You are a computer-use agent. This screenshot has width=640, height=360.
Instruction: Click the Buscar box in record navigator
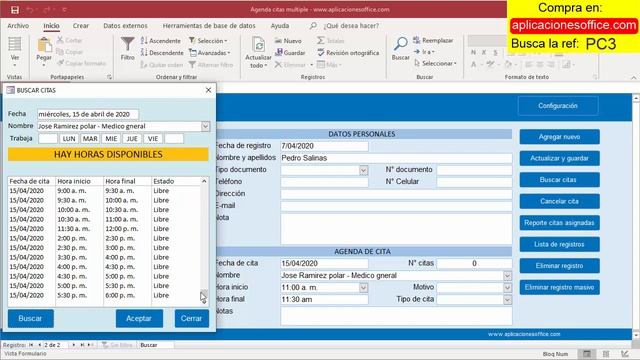tap(156, 345)
